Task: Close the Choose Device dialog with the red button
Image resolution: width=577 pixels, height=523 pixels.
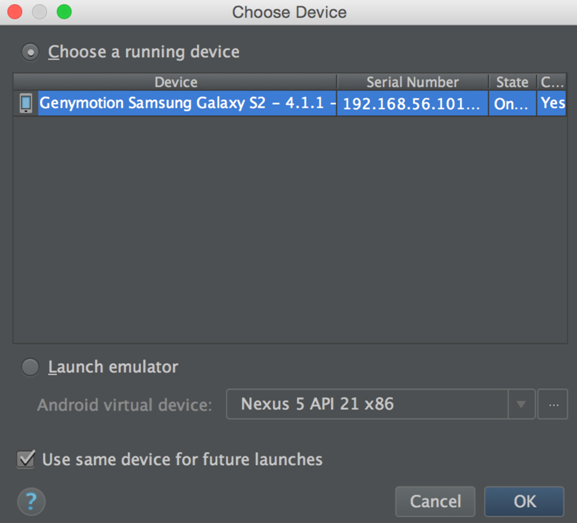Action: (15, 12)
